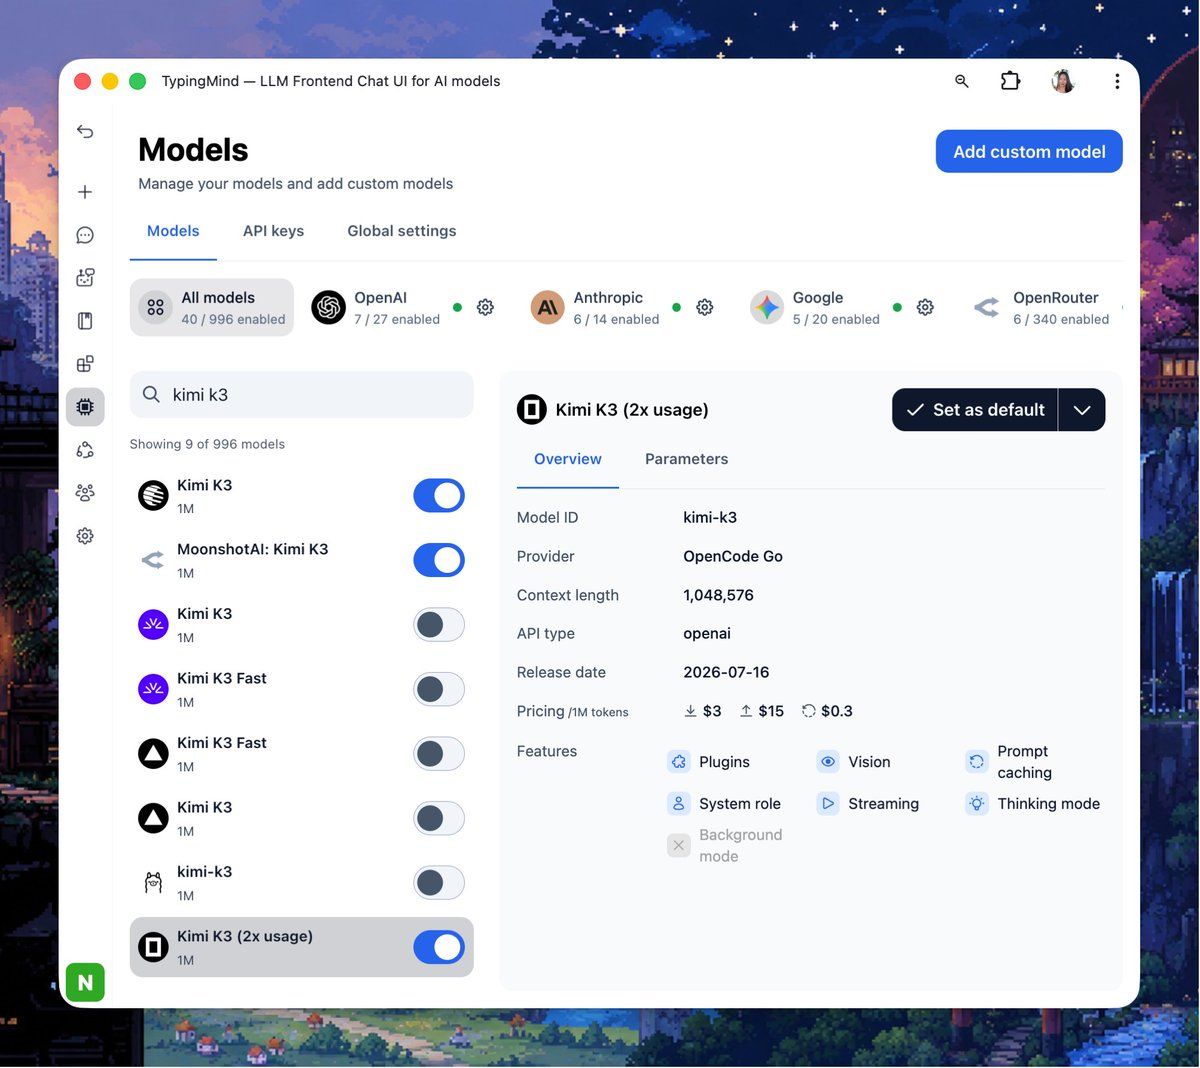Select the Kimi K3 (2x usage) row
The height and width of the screenshot is (1068, 1200).
302,947
